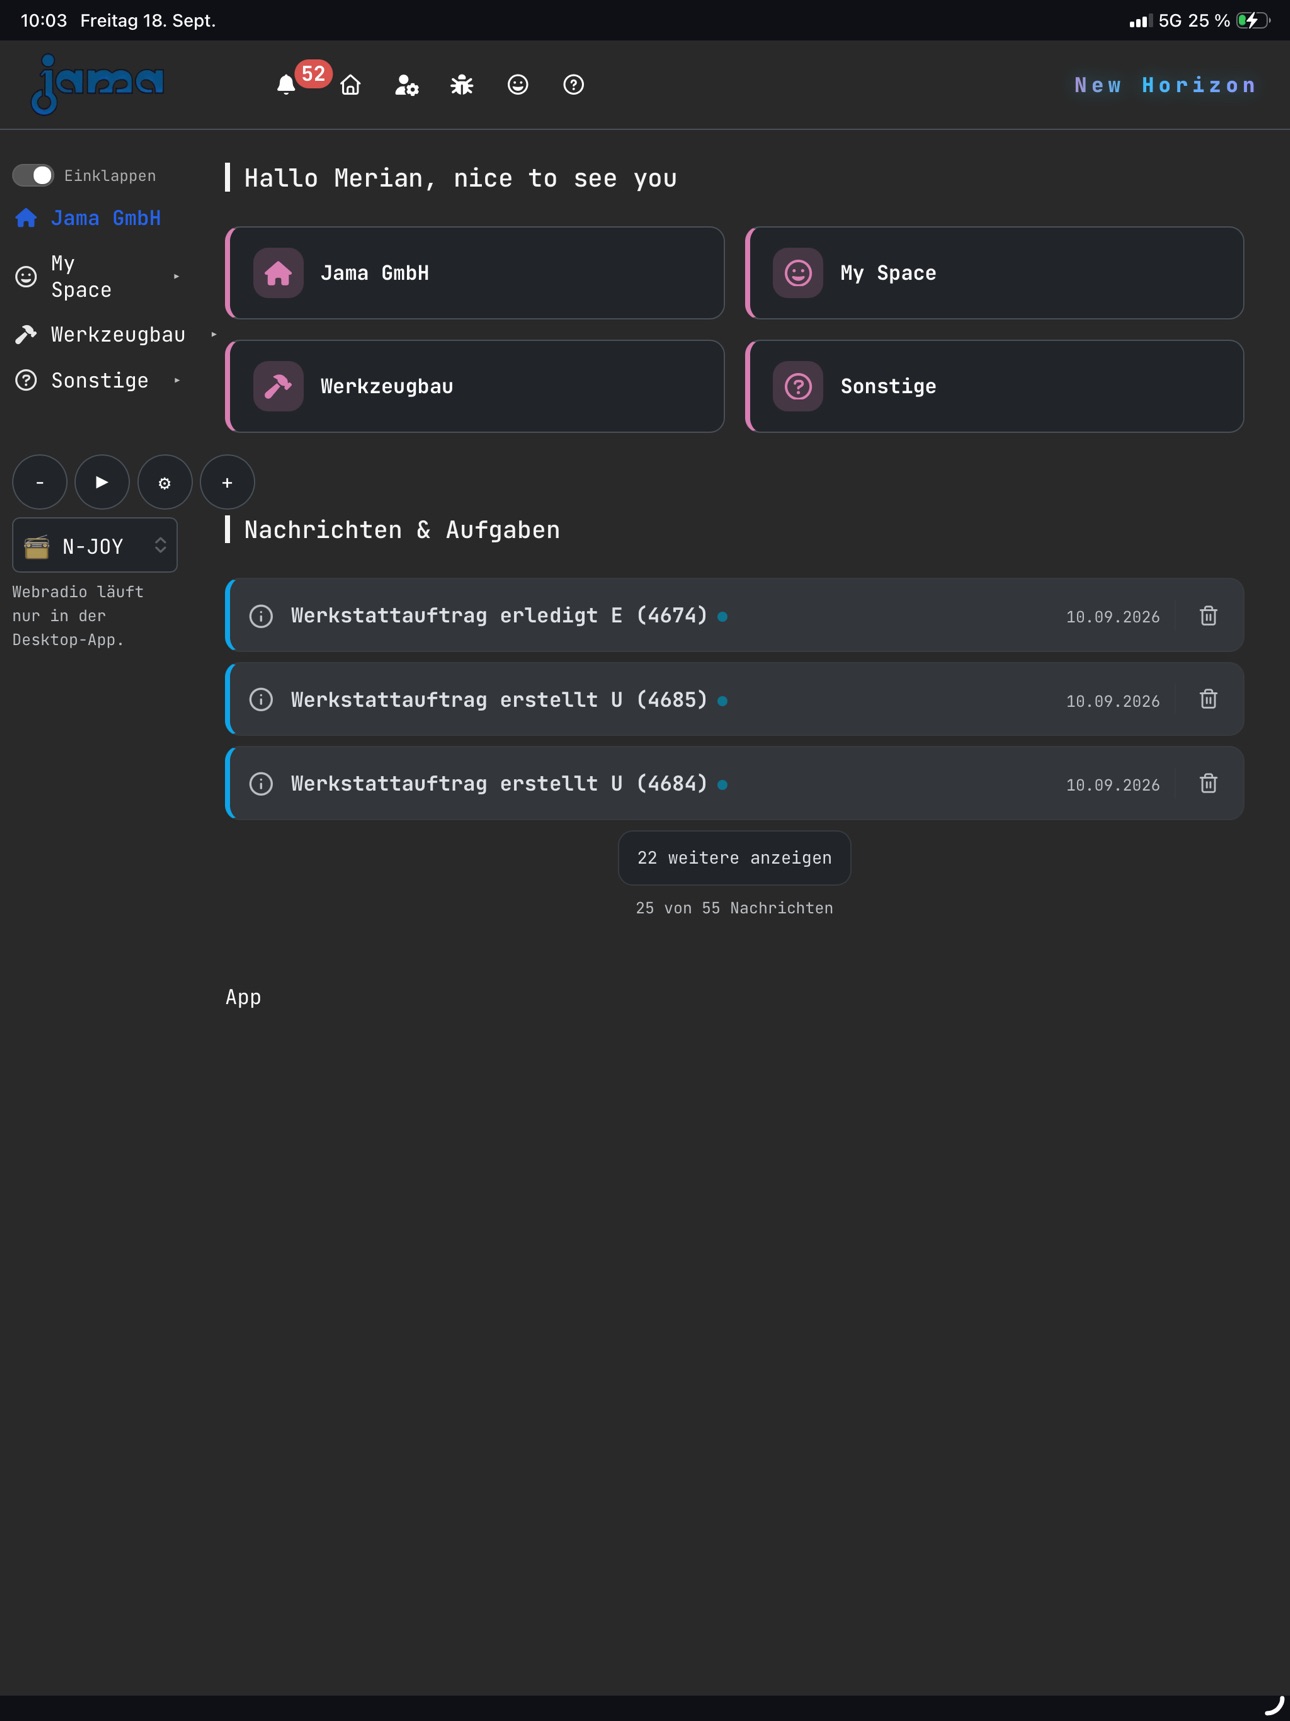1290x1721 pixels.
Task: Decrease webradio volume with minus button
Action: [x=40, y=483]
